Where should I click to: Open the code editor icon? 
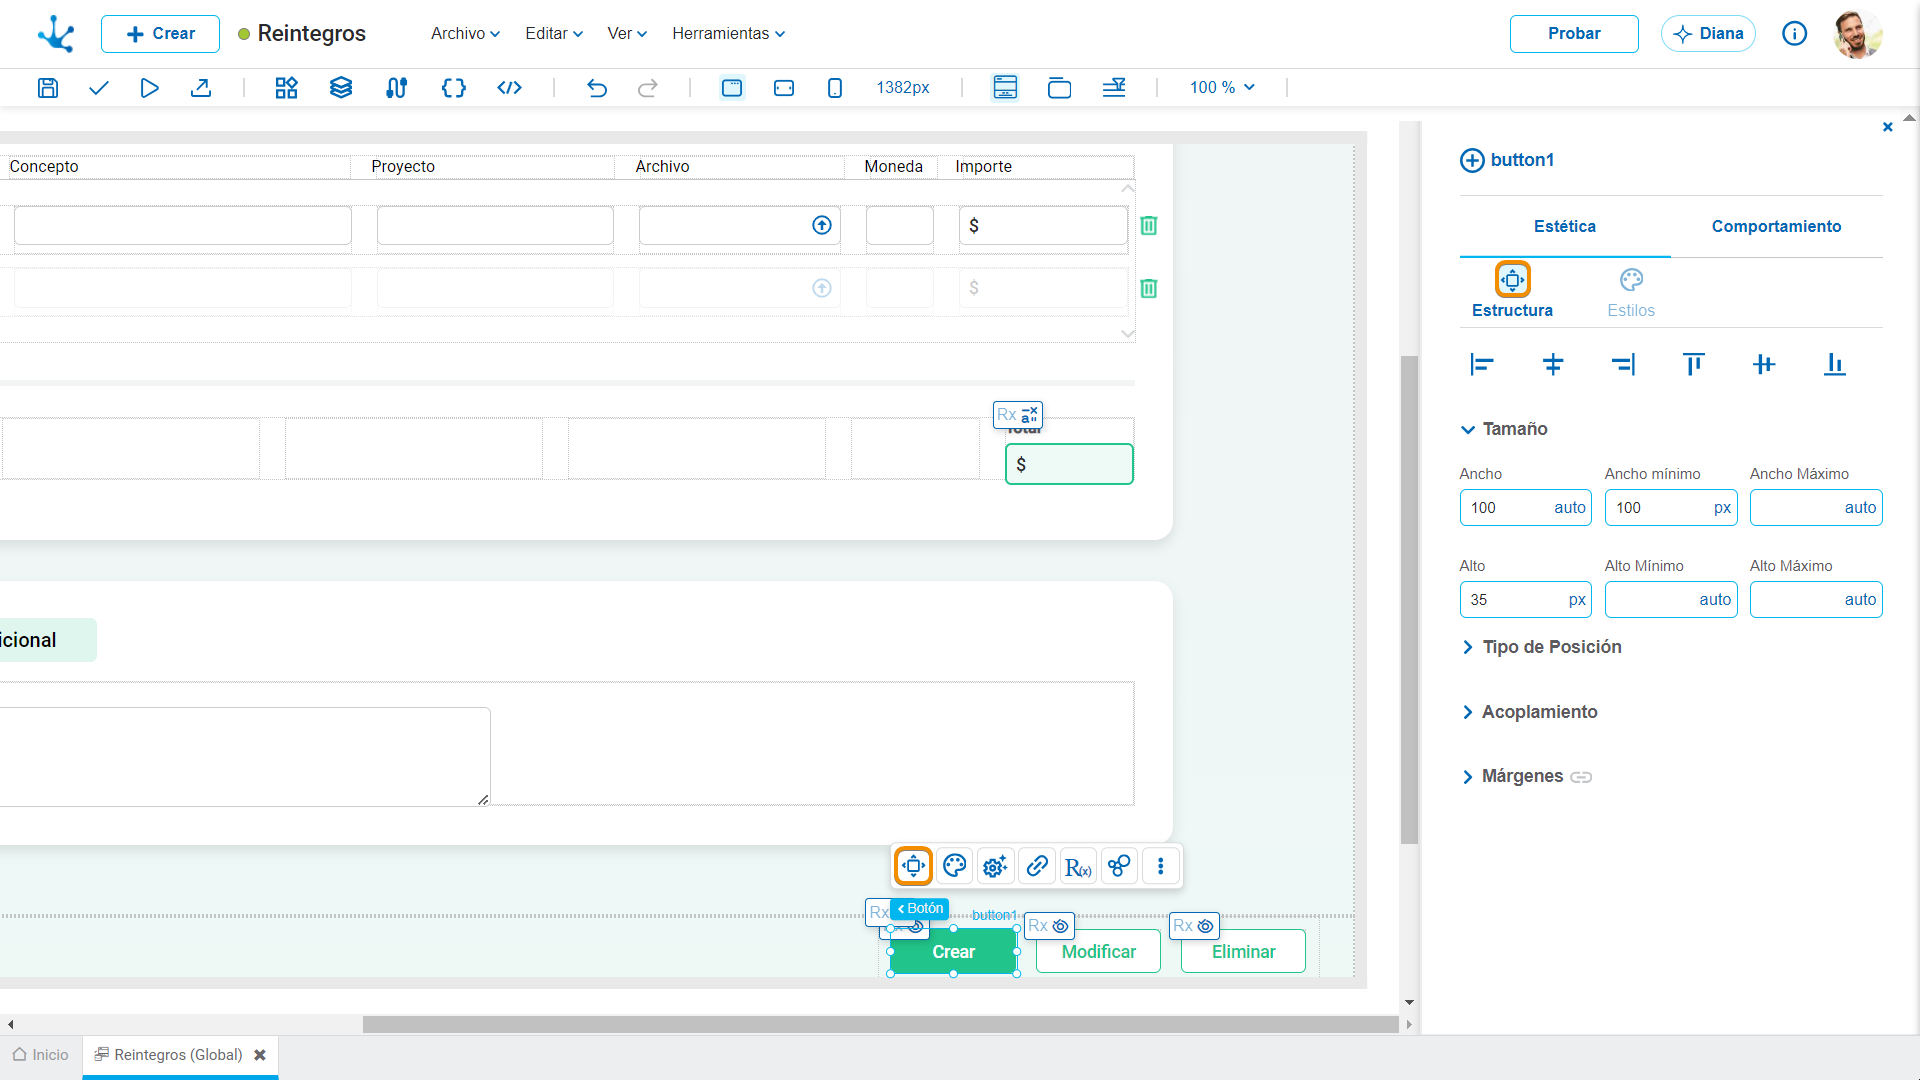tap(509, 88)
